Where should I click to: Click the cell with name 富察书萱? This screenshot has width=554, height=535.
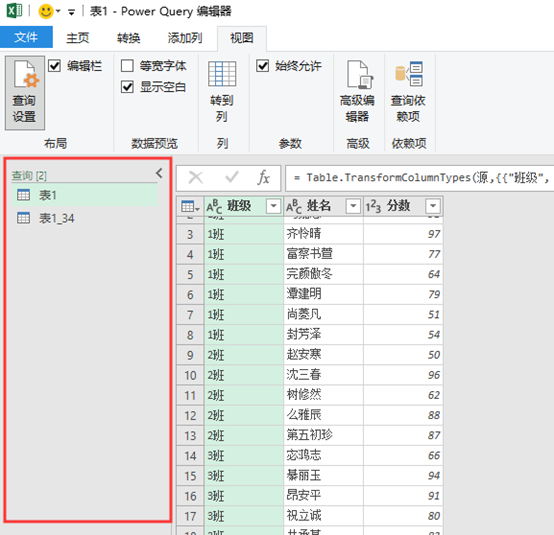[323, 254]
